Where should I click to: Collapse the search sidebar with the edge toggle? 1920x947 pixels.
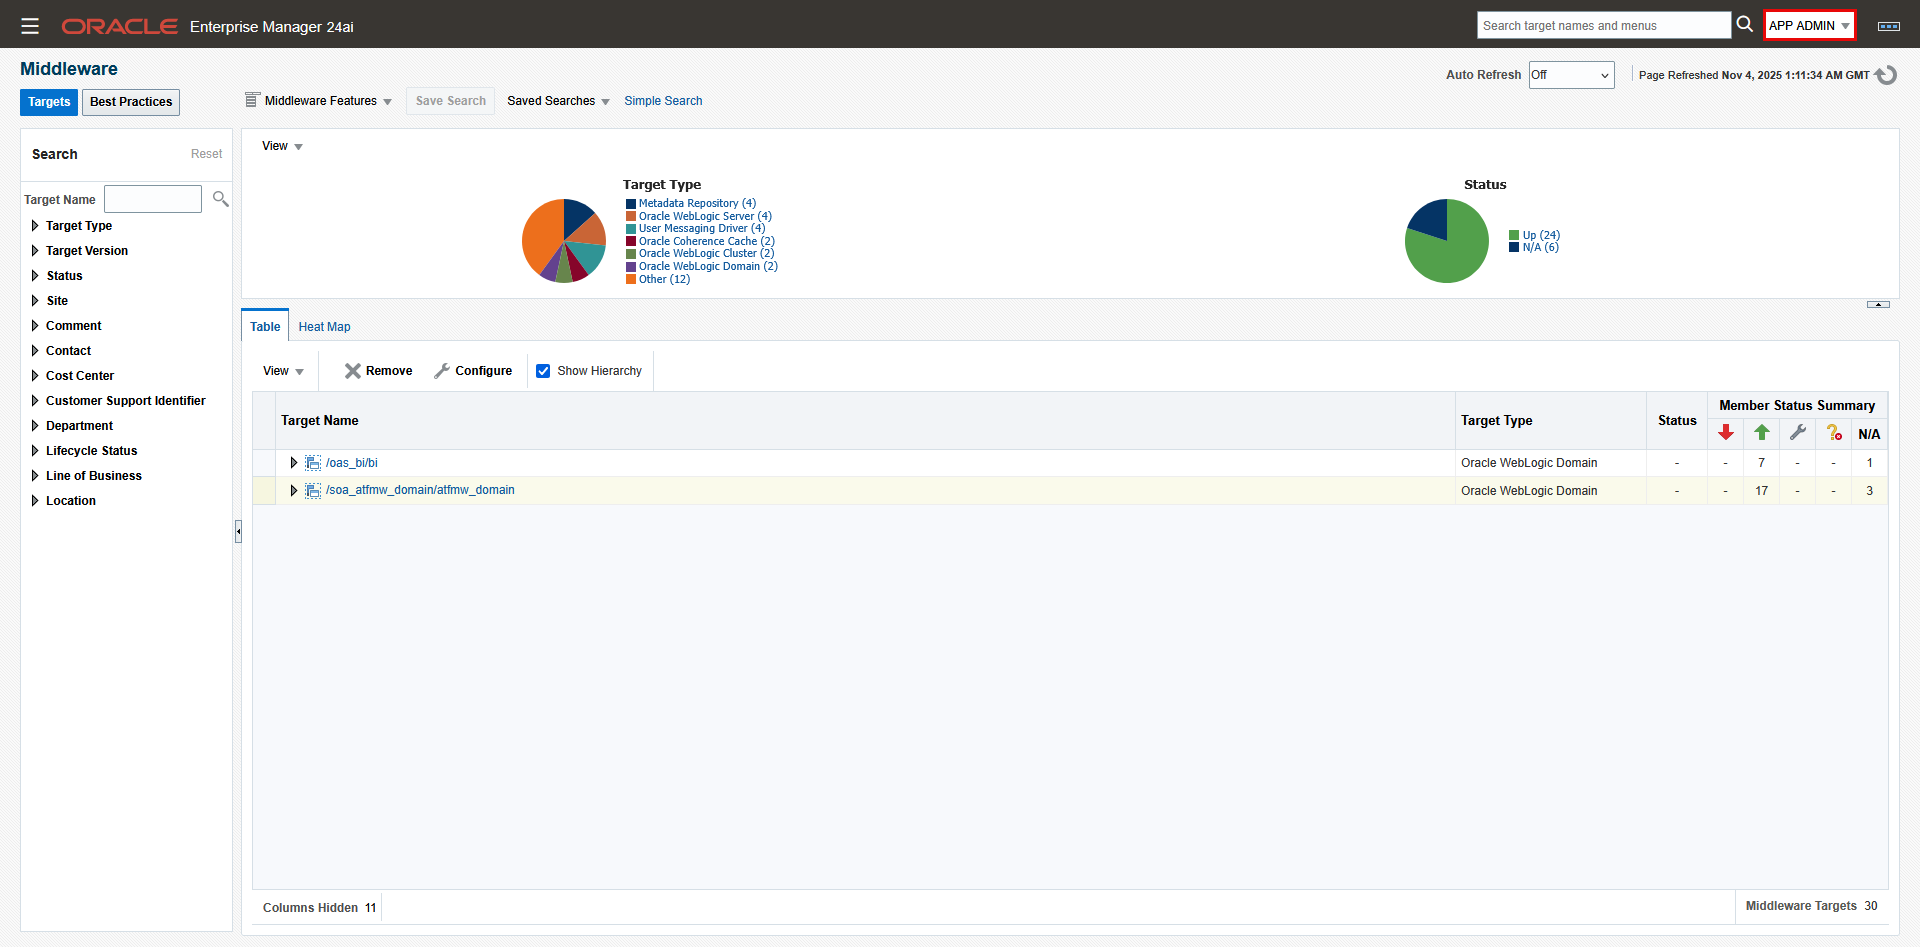click(238, 531)
